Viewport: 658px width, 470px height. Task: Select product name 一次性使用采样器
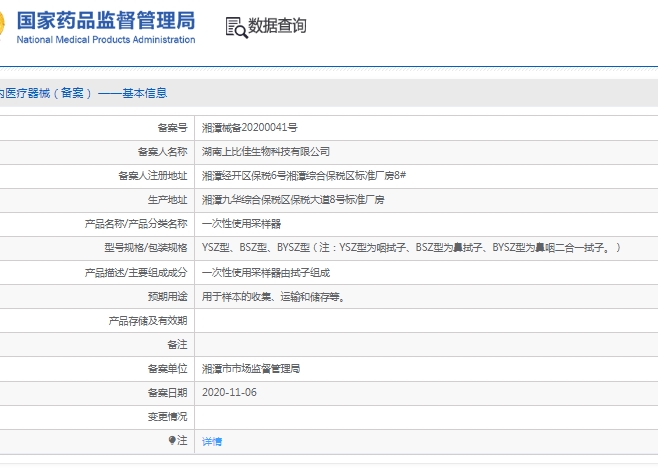(241, 224)
